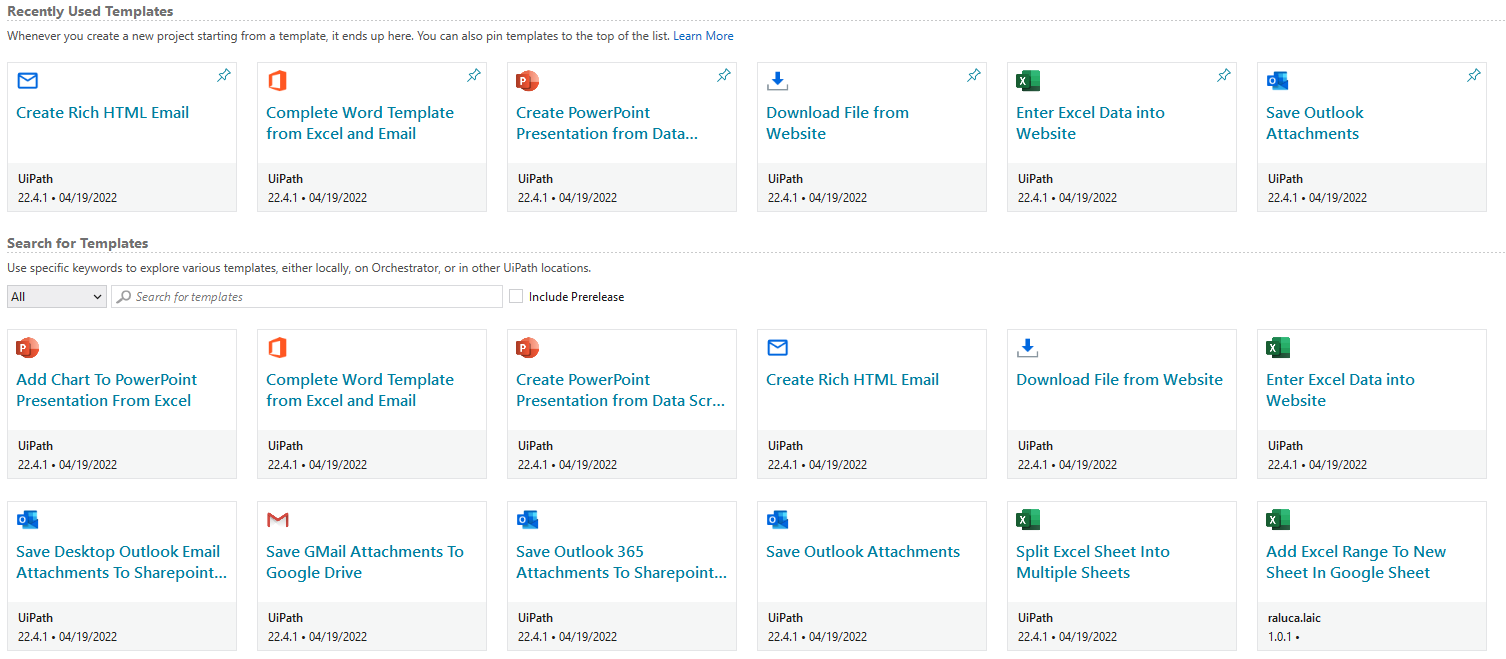
Task: Open search-result Save Outlook Attachments title
Action: [863, 552]
